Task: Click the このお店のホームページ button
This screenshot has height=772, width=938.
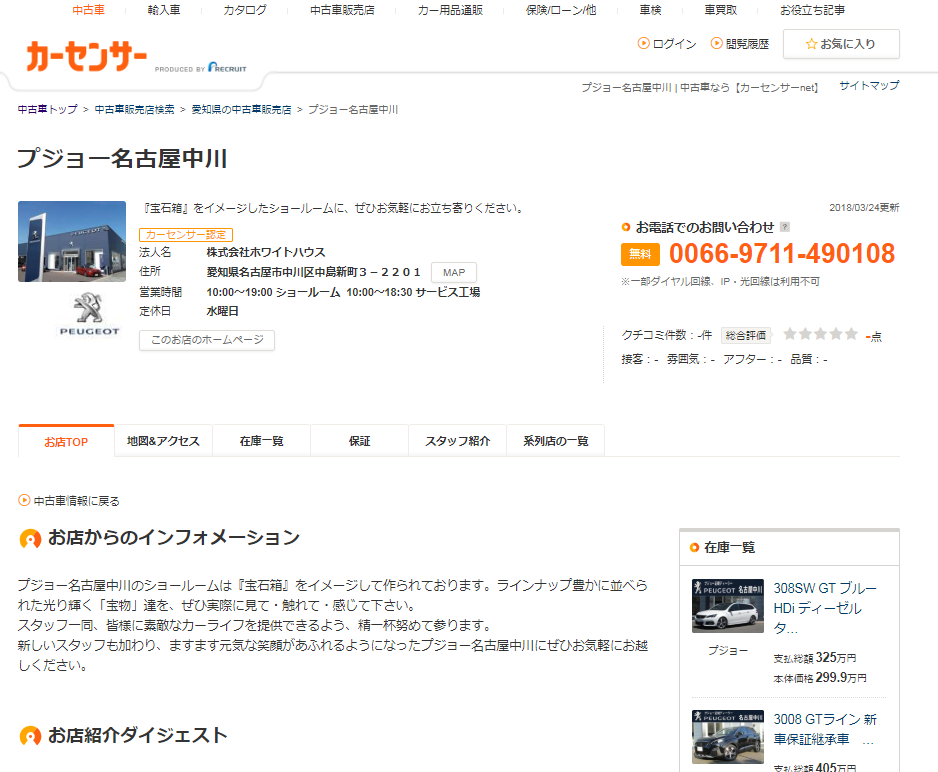Action: click(x=207, y=340)
